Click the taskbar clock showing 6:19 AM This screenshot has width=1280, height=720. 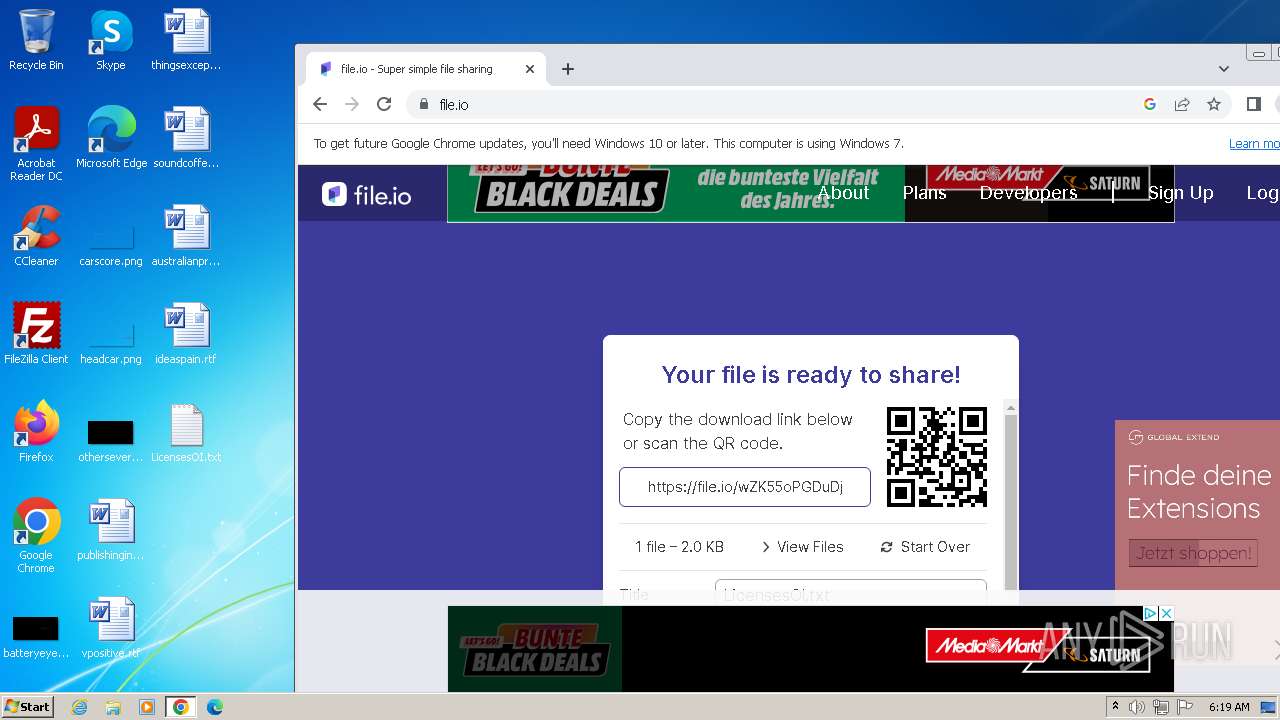point(1229,707)
